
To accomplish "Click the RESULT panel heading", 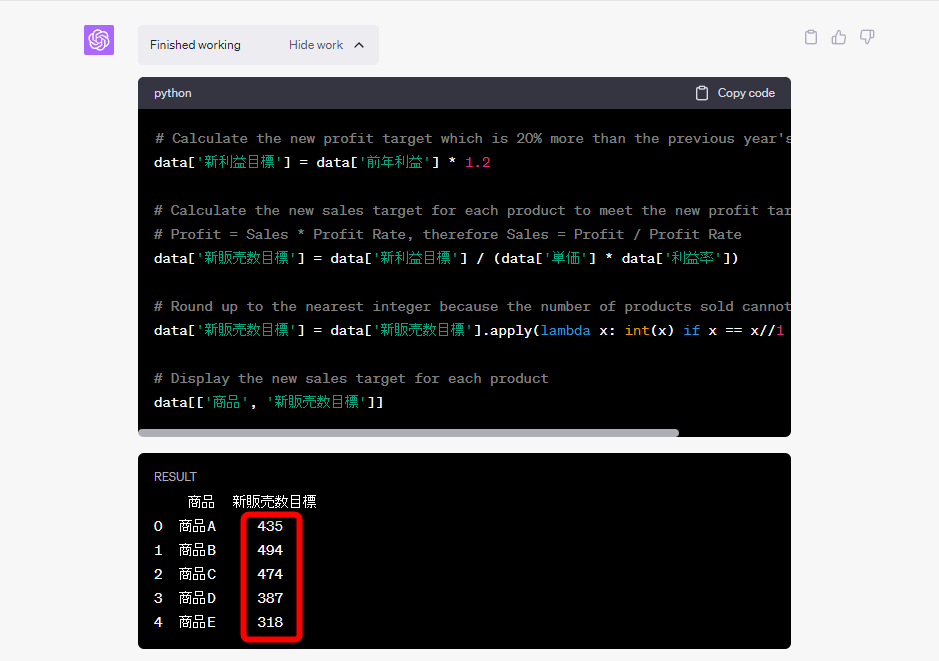I will (x=175, y=477).
